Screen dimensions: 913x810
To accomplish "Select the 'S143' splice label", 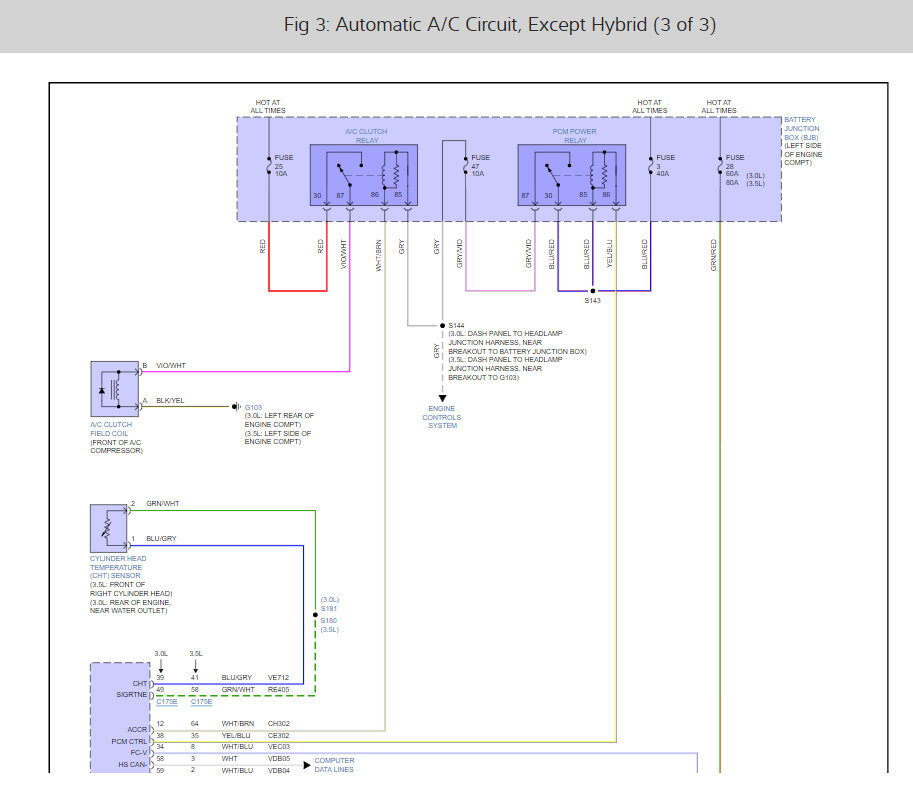I will point(592,300).
